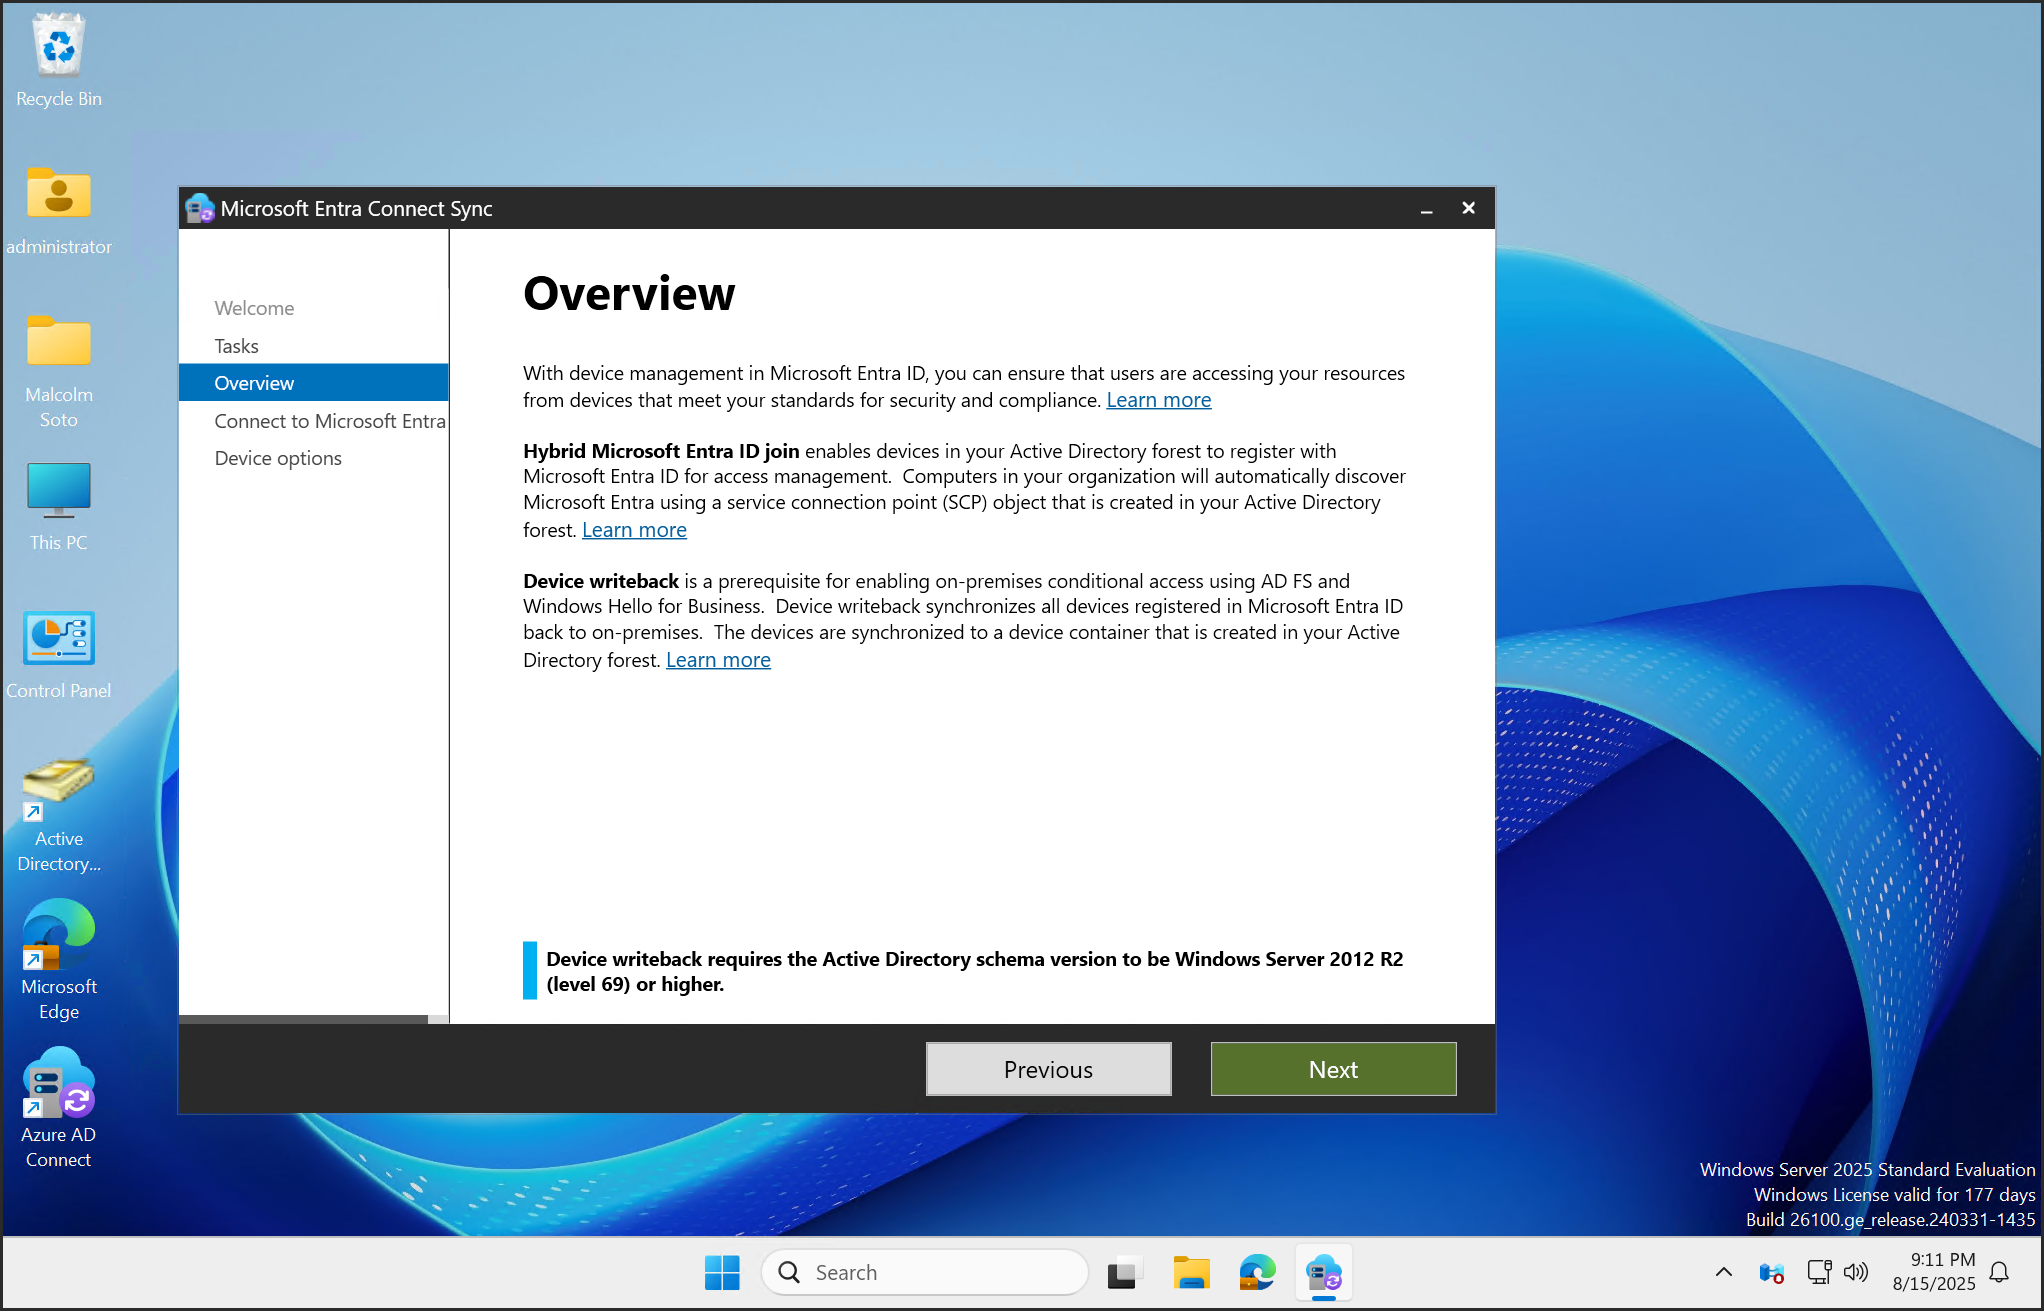Open the notification bell in the taskbar
Screen dimensions: 2044x1311
(x=1999, y=1273)
